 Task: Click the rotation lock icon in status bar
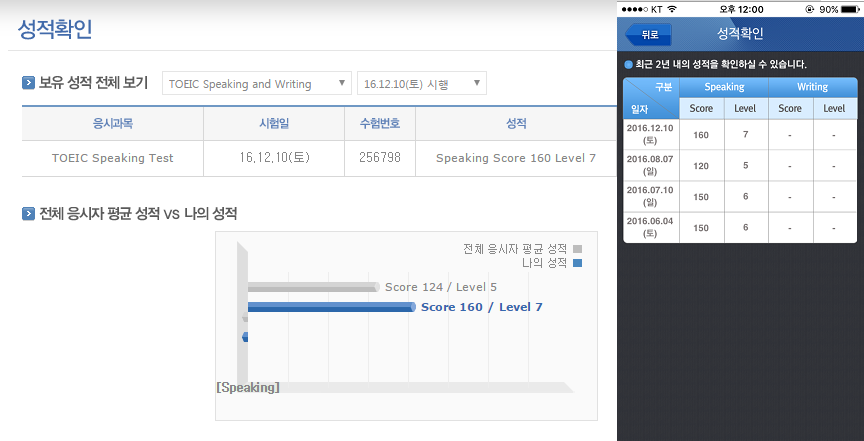809,9
